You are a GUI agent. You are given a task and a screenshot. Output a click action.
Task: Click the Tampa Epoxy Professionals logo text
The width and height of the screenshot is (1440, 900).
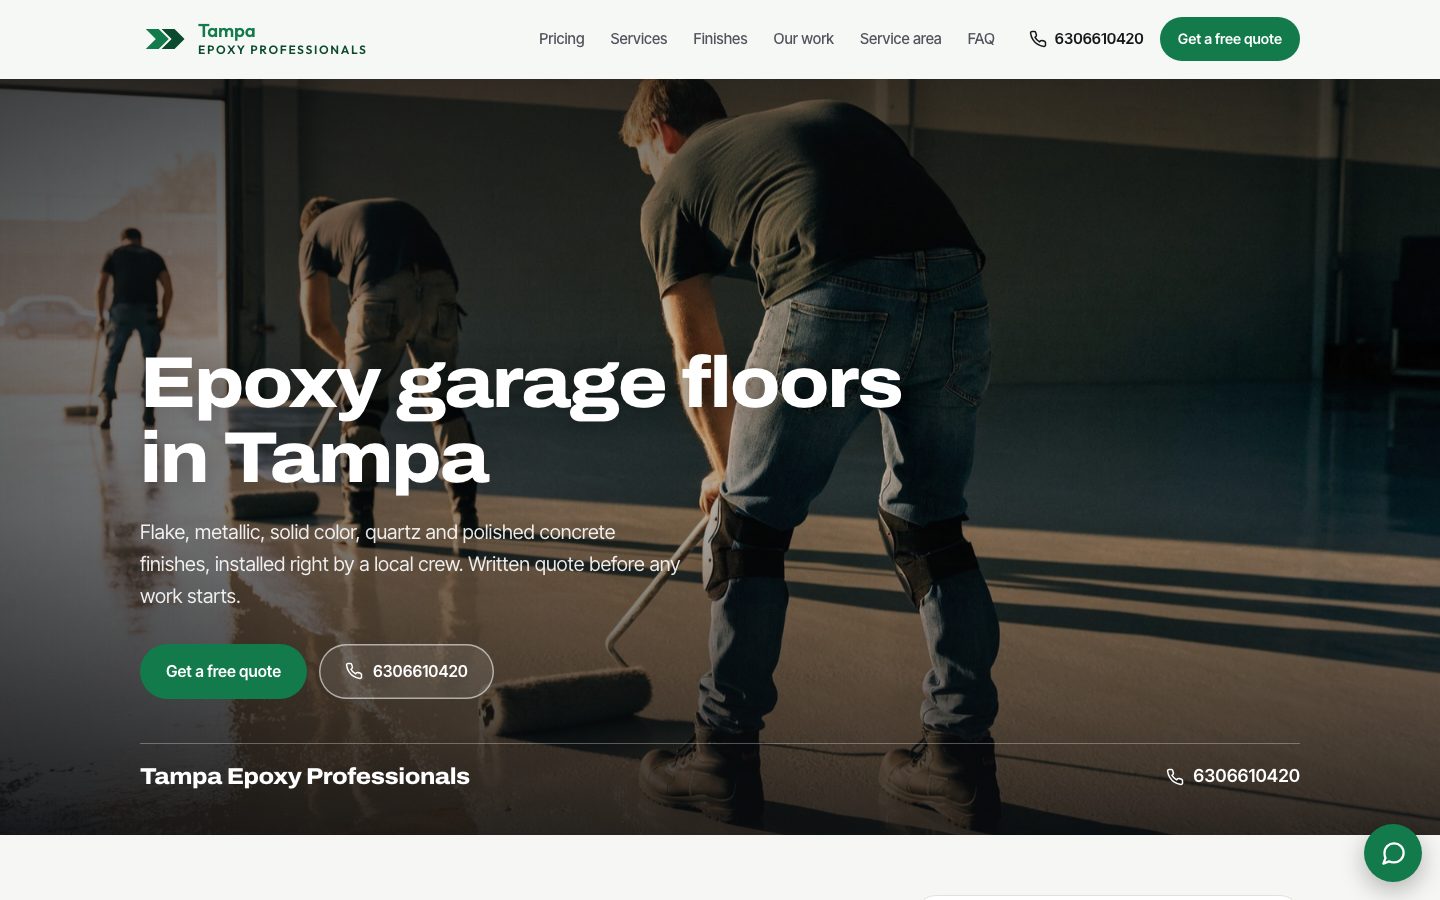[x=282, y=39]
